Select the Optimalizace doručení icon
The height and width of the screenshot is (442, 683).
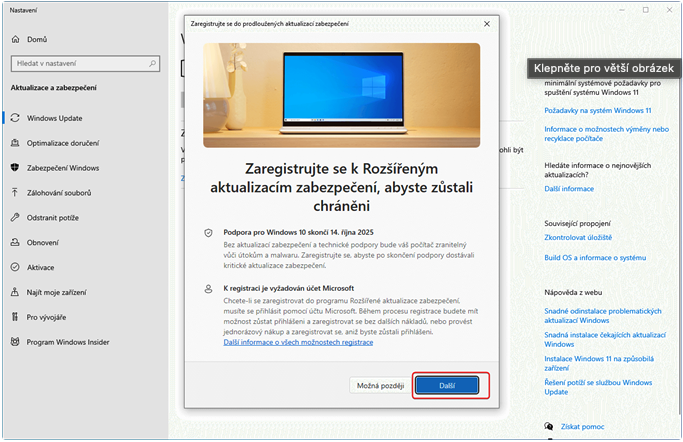(15, 143)
